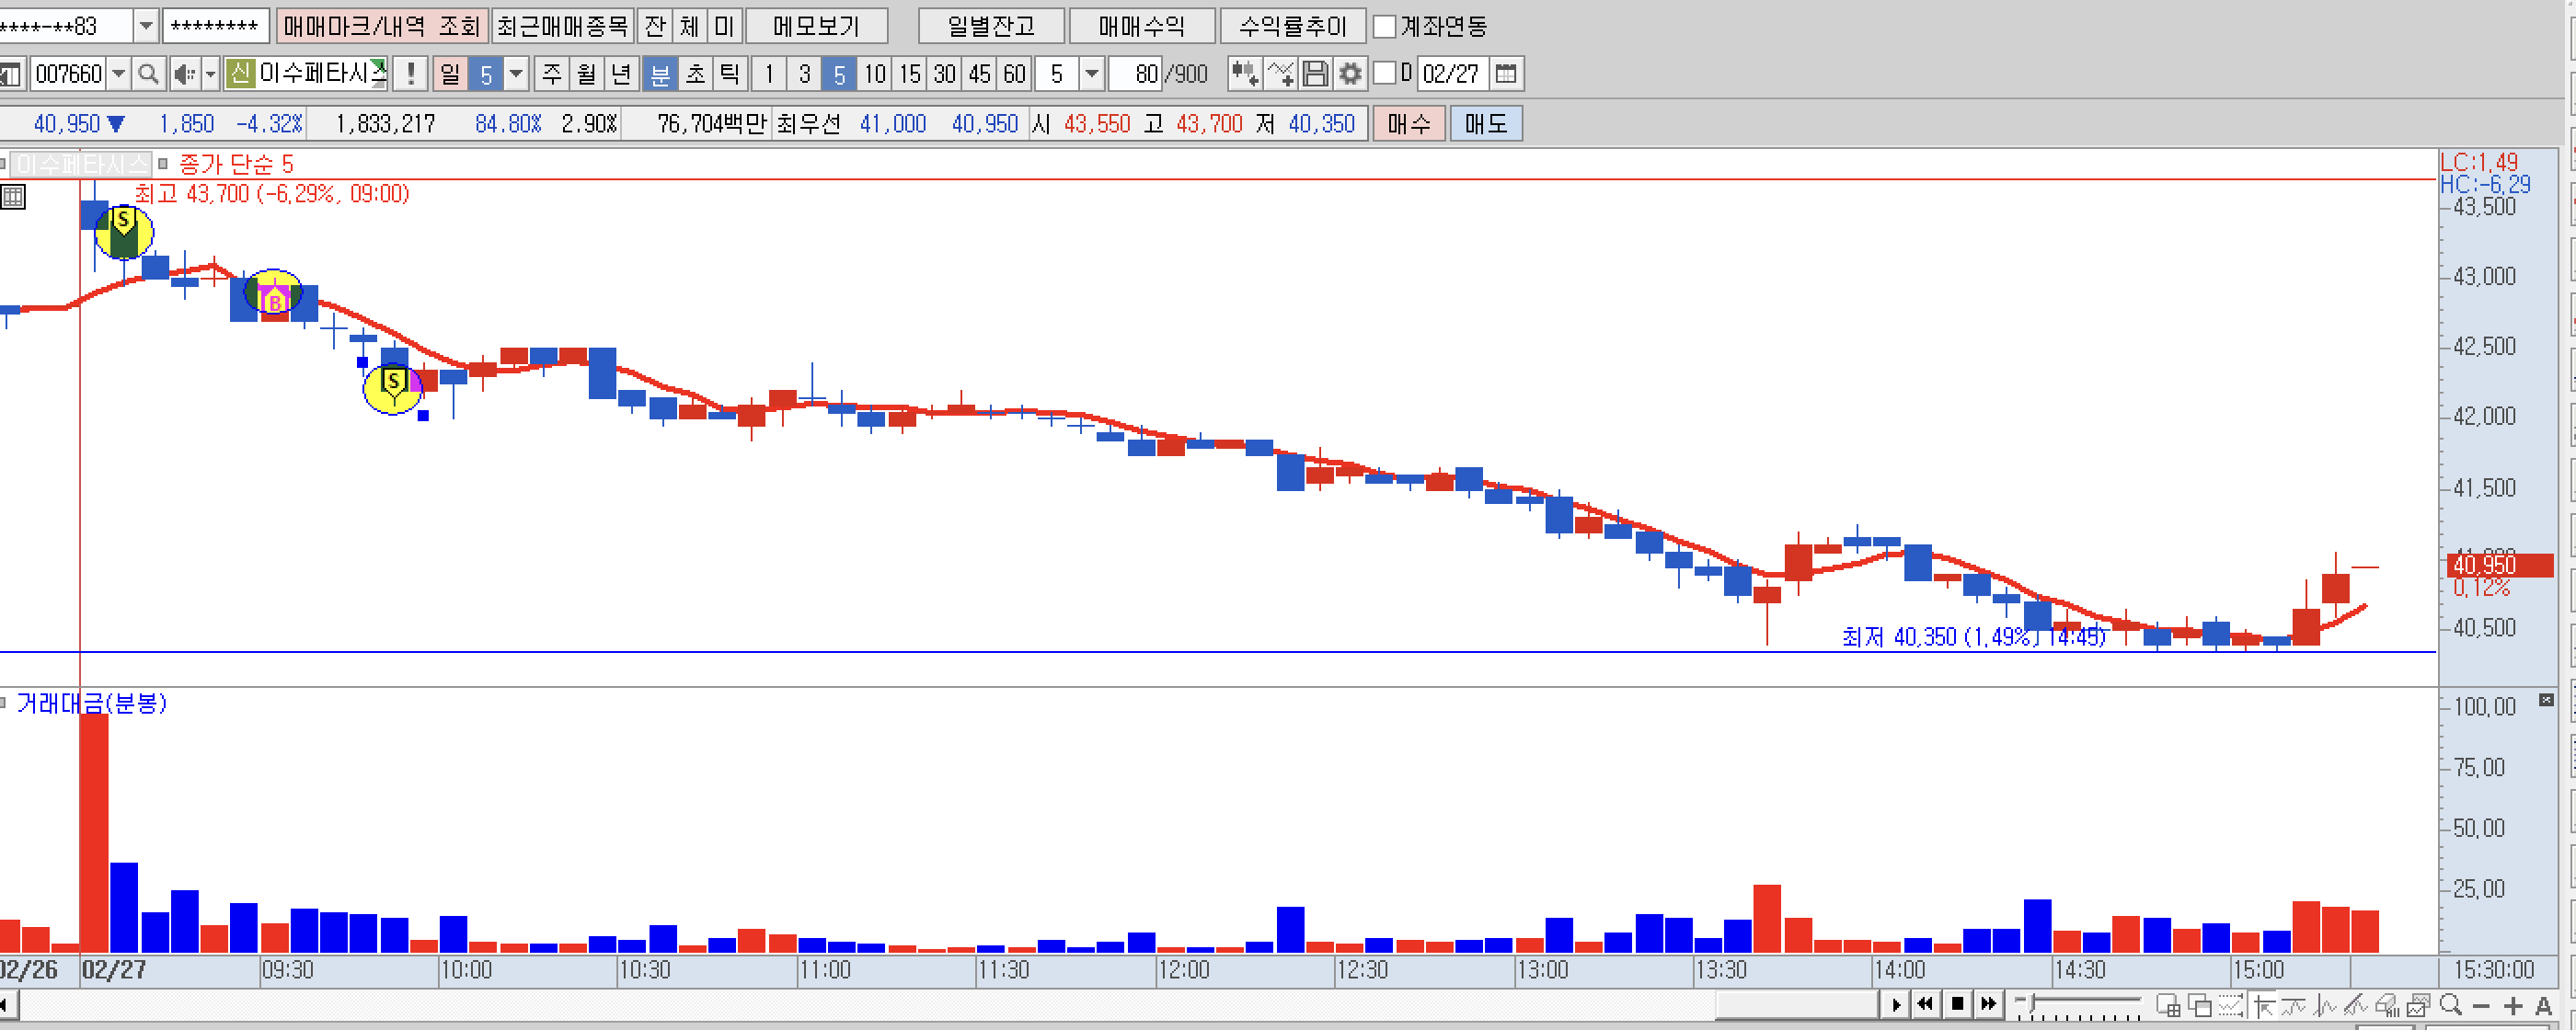This screenshot has width=2576, height=1030.
Task: Click the minus zoom-out icon
Action: pos(2481,1006)
